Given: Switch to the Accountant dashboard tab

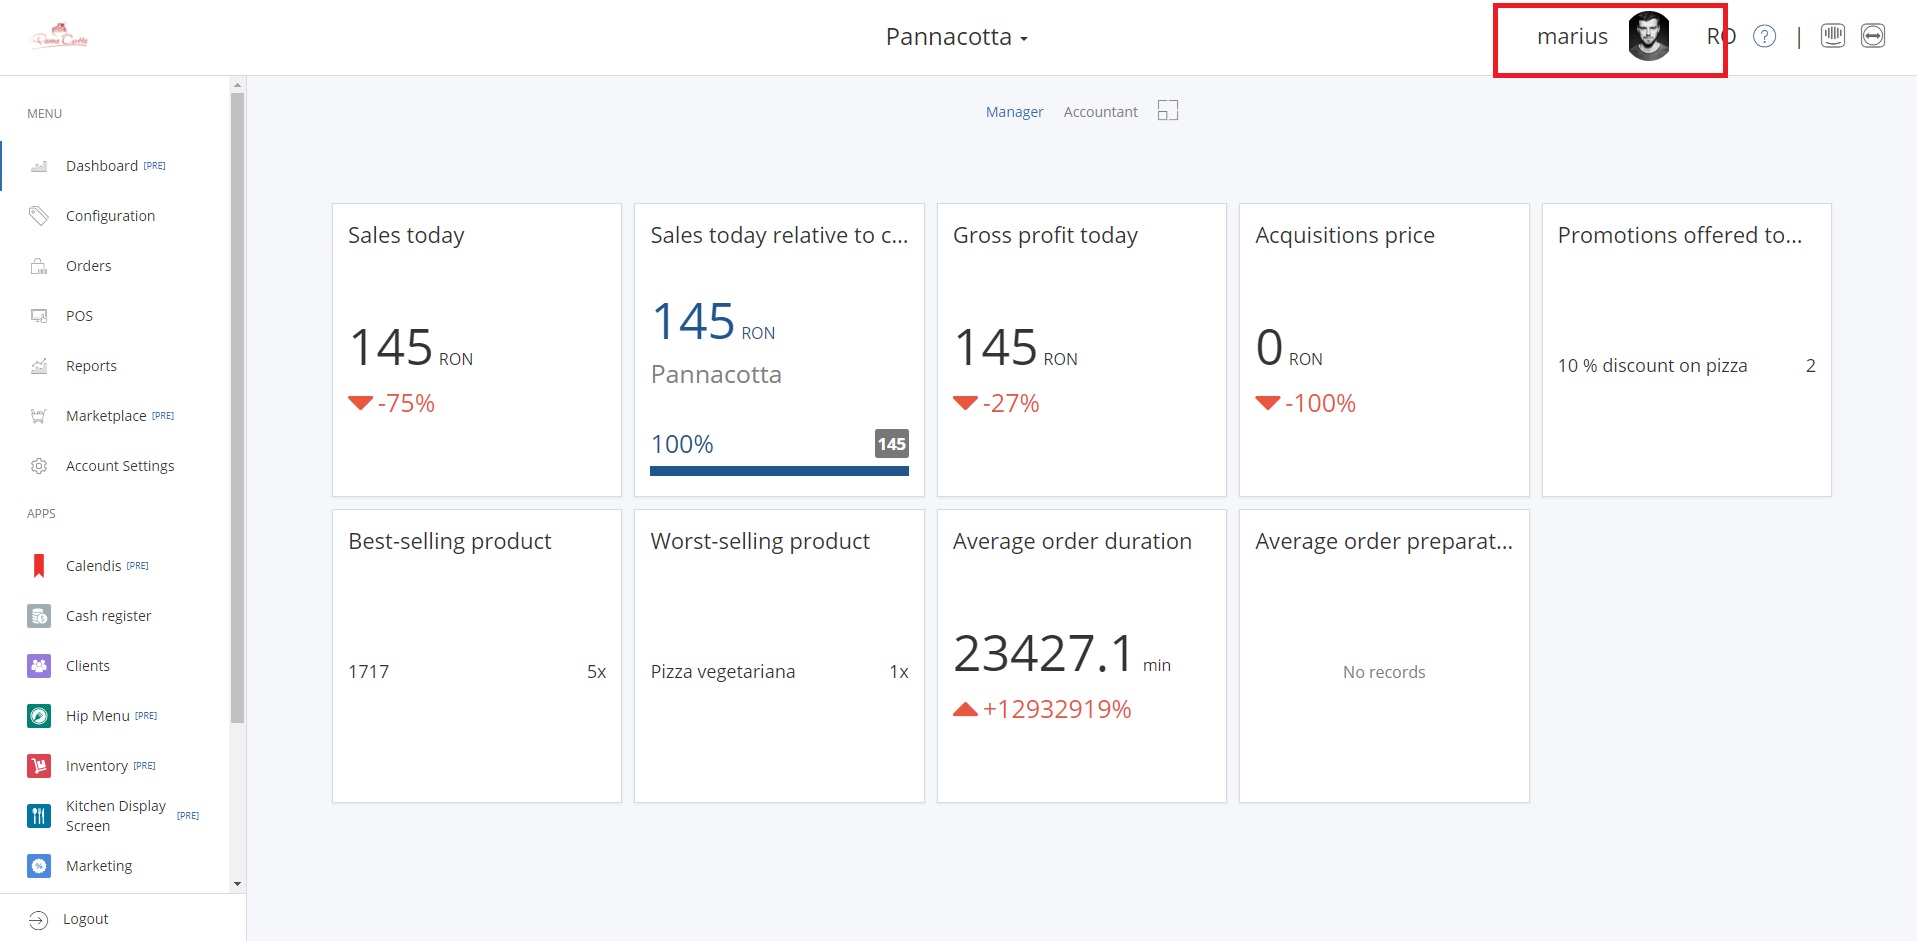Looking at the screenshot, I should (1100, 112).
